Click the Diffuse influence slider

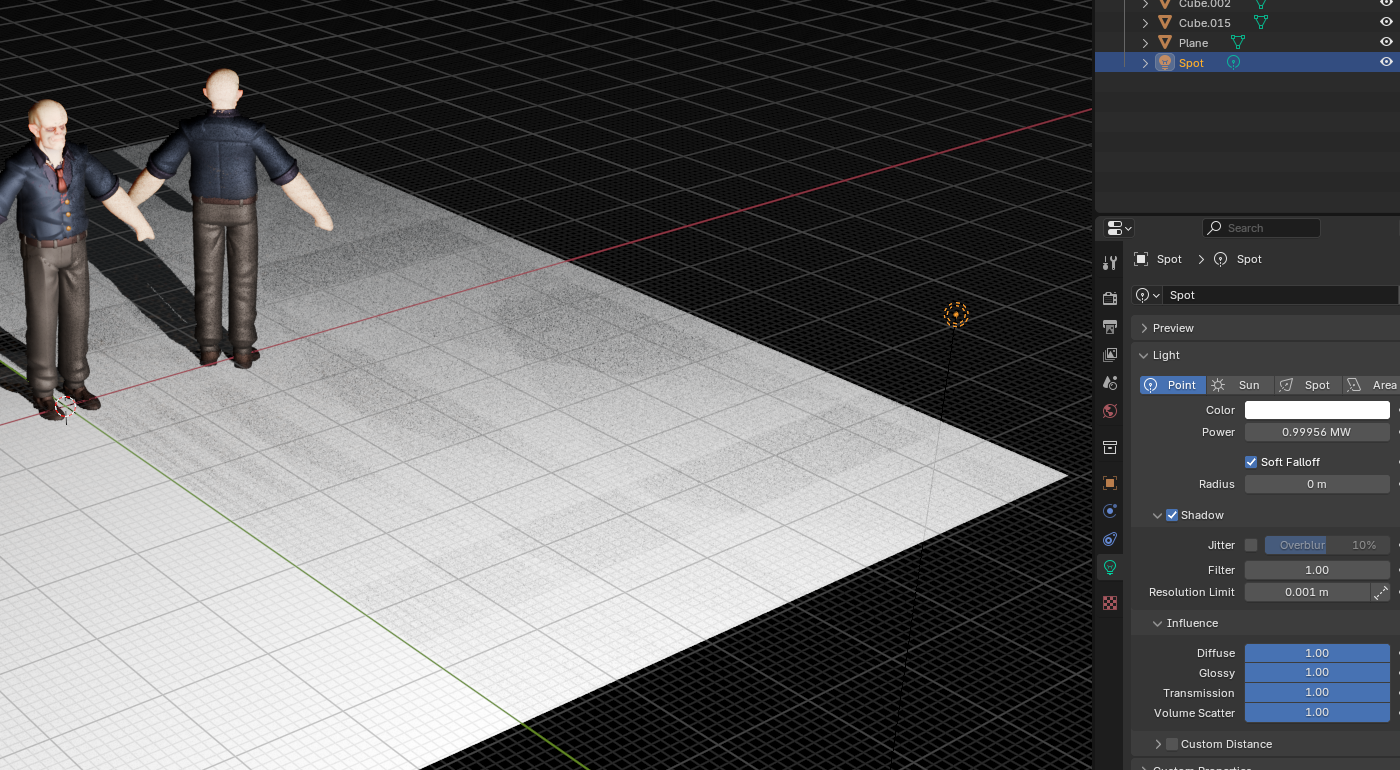coord(1317,653)
